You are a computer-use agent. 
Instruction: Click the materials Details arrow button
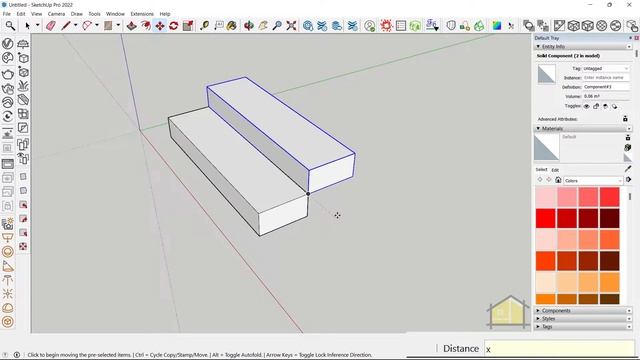click(628, 180)
